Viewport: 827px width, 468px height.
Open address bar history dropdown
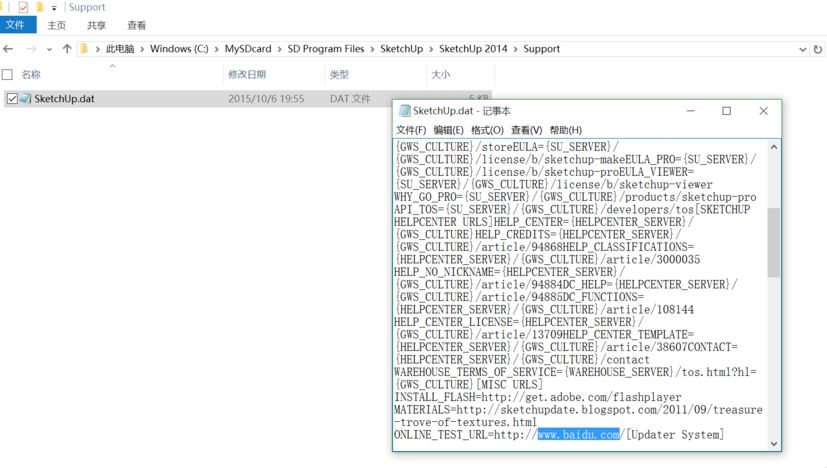(803, 50)
